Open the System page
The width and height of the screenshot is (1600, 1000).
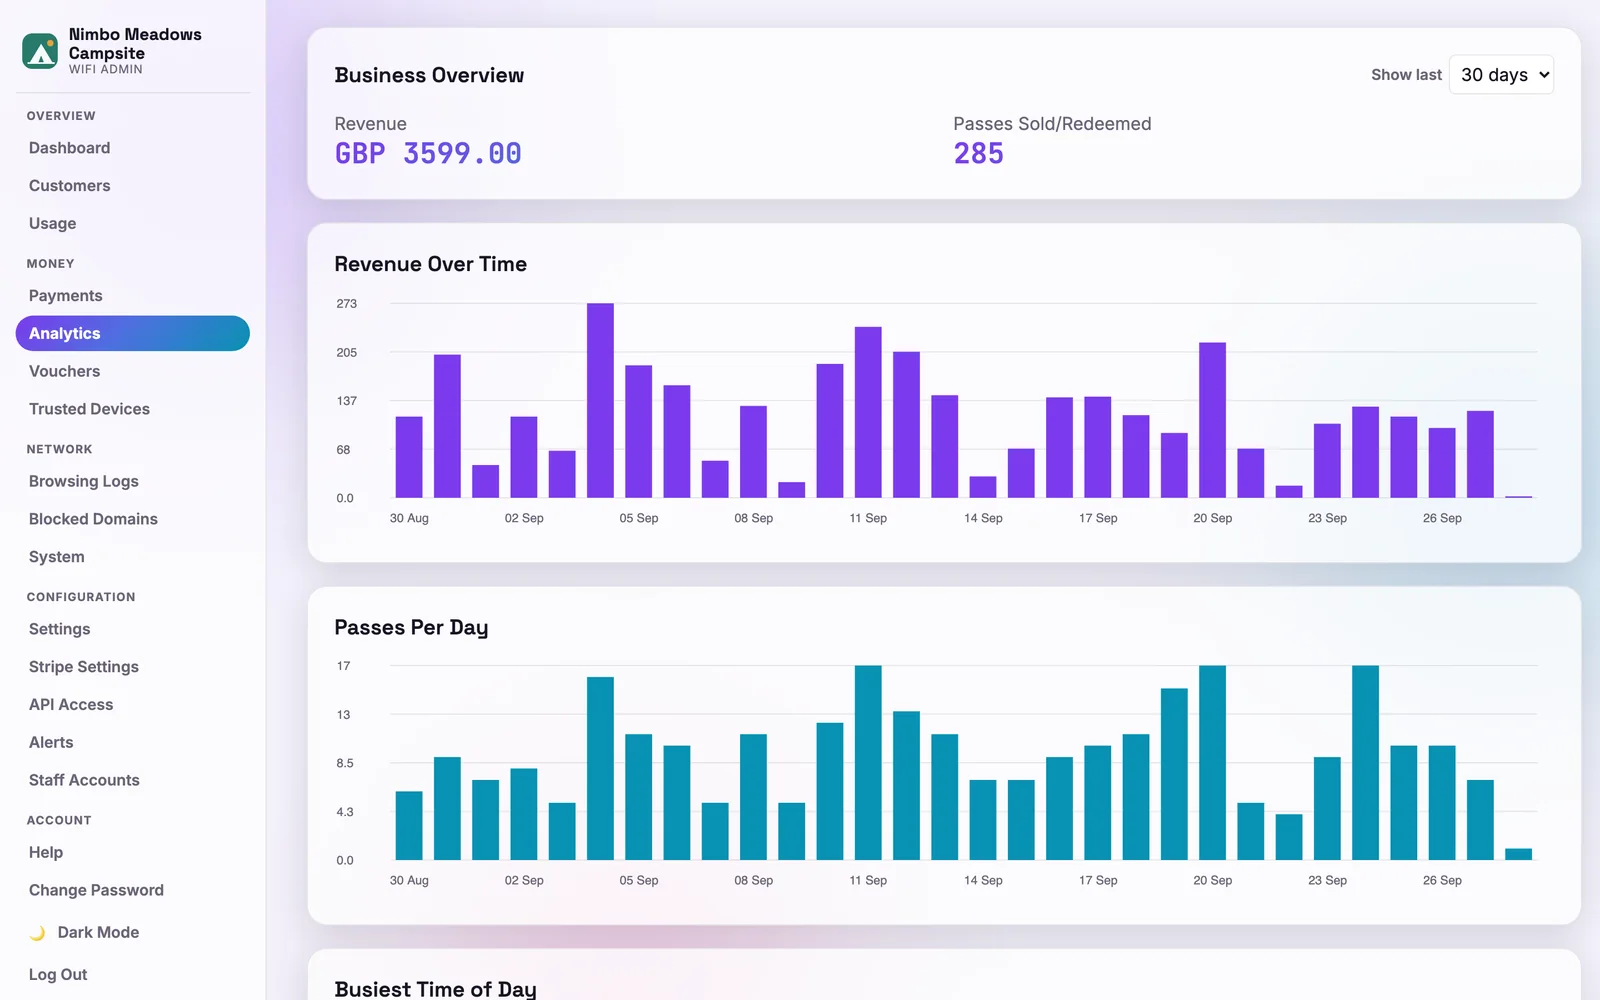[133, 558]
